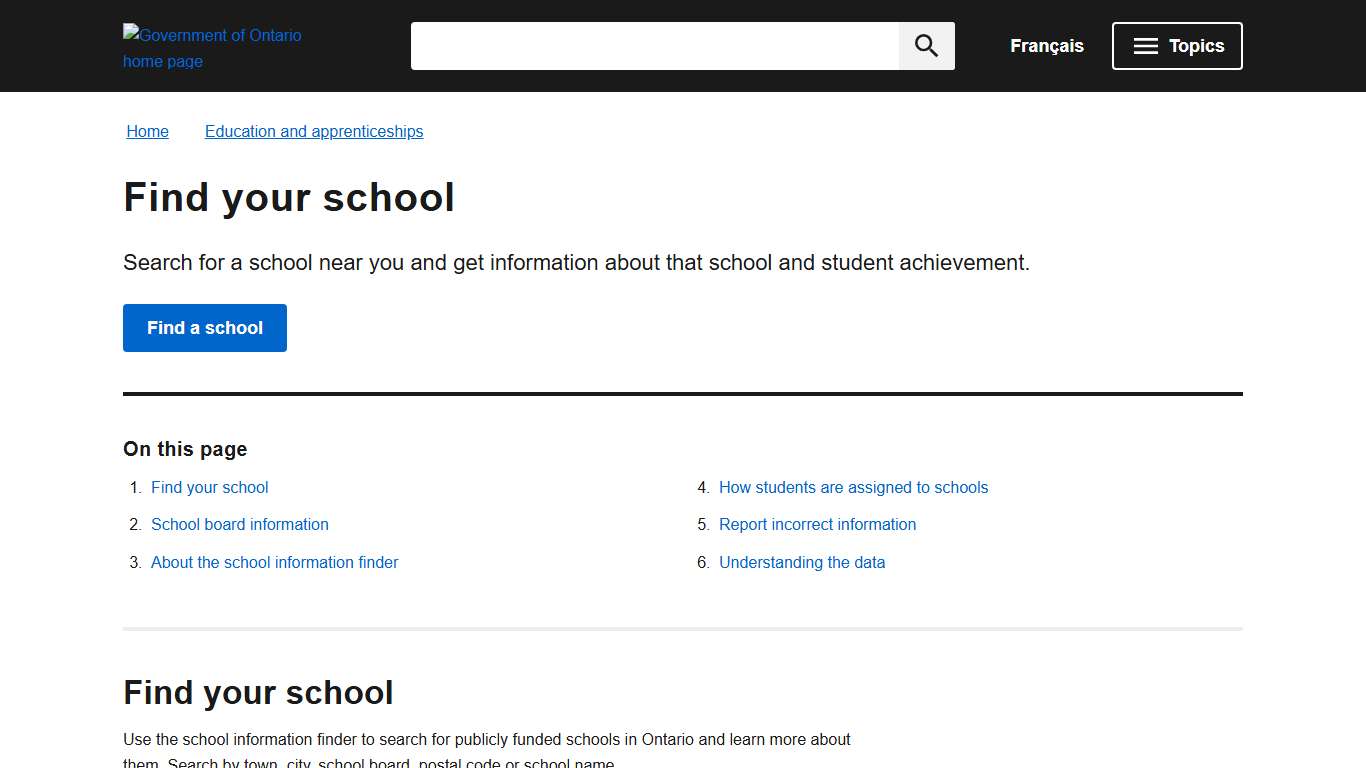The width and height of the screenshot is (1366, 768).
Task: Select Understanding the data link
Action: point(801,562)
